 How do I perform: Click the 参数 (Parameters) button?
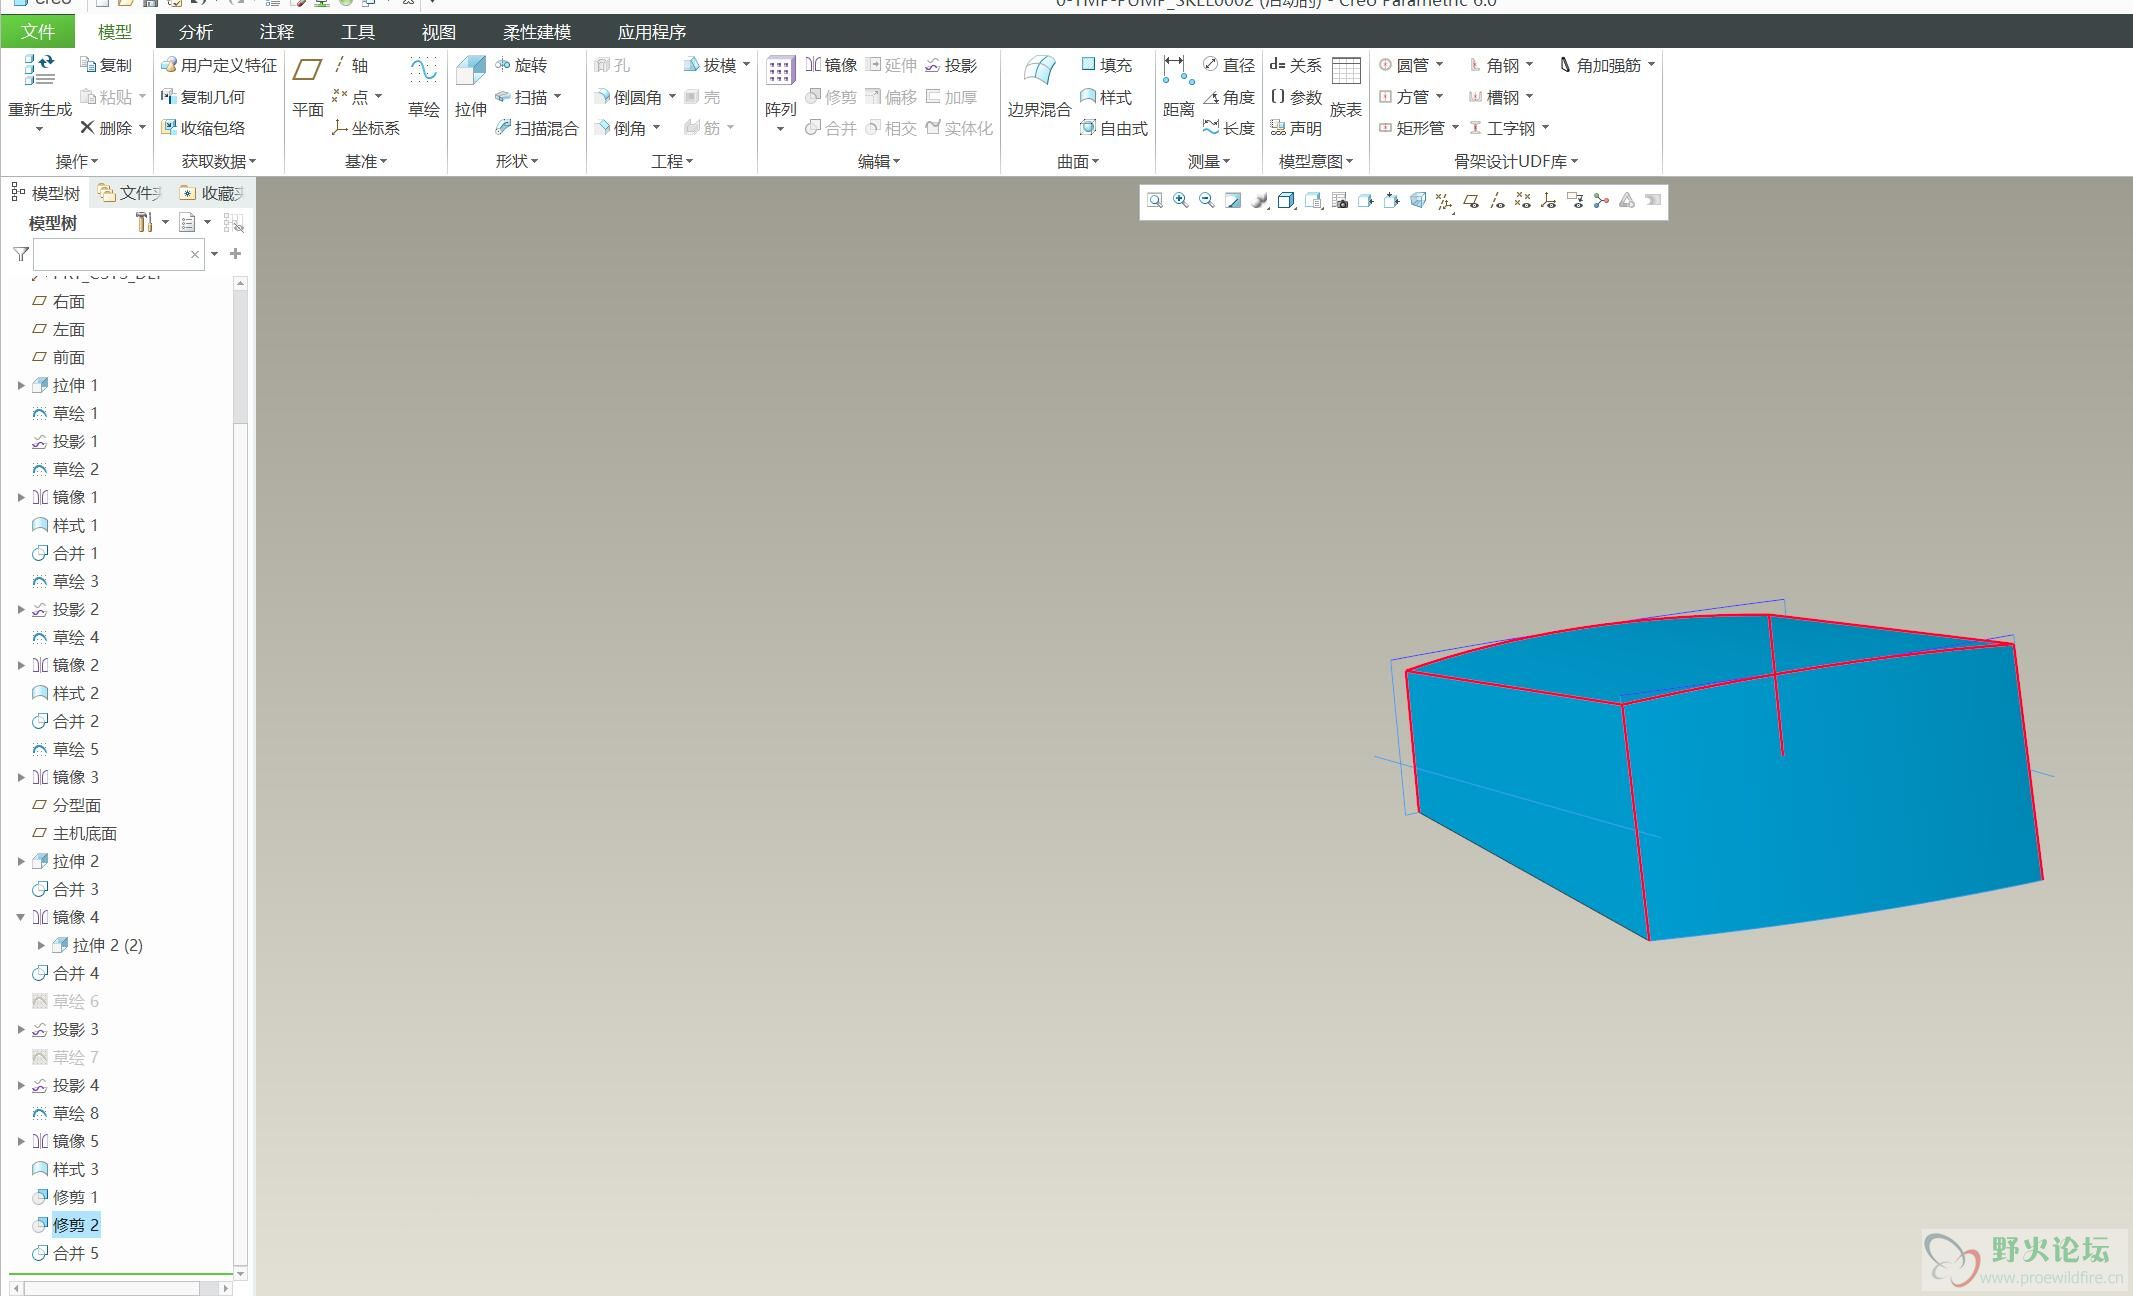(1295, 97)
